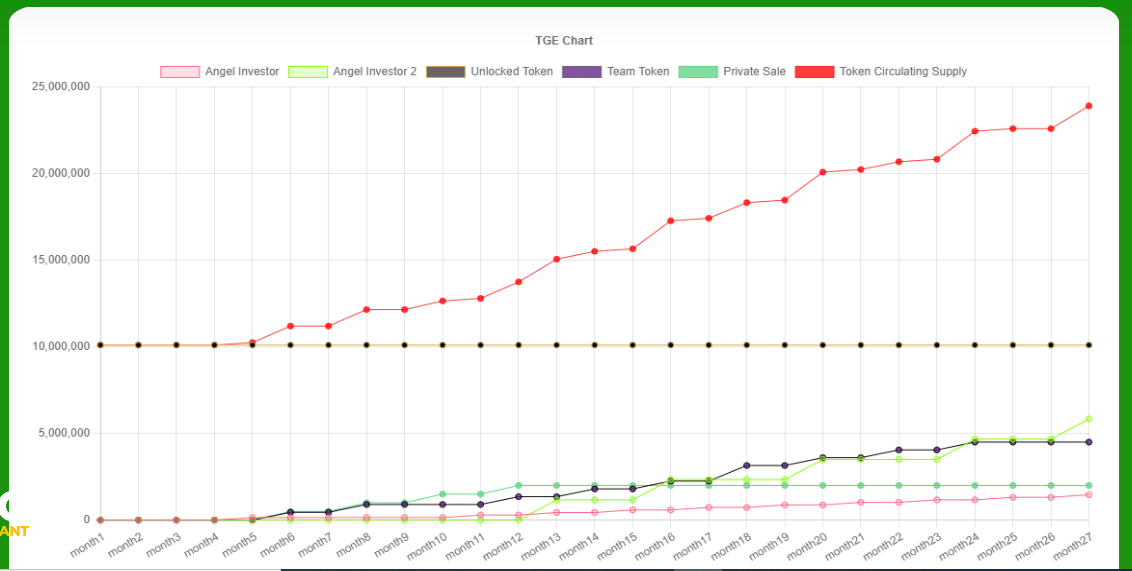Screen dimensions: 1132x571
Task: Click Angel Investor 2 point at month27
Action: (1089, 419)
